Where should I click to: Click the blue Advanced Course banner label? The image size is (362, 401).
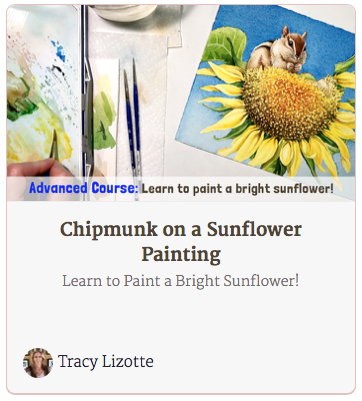(x=83, y=188)
